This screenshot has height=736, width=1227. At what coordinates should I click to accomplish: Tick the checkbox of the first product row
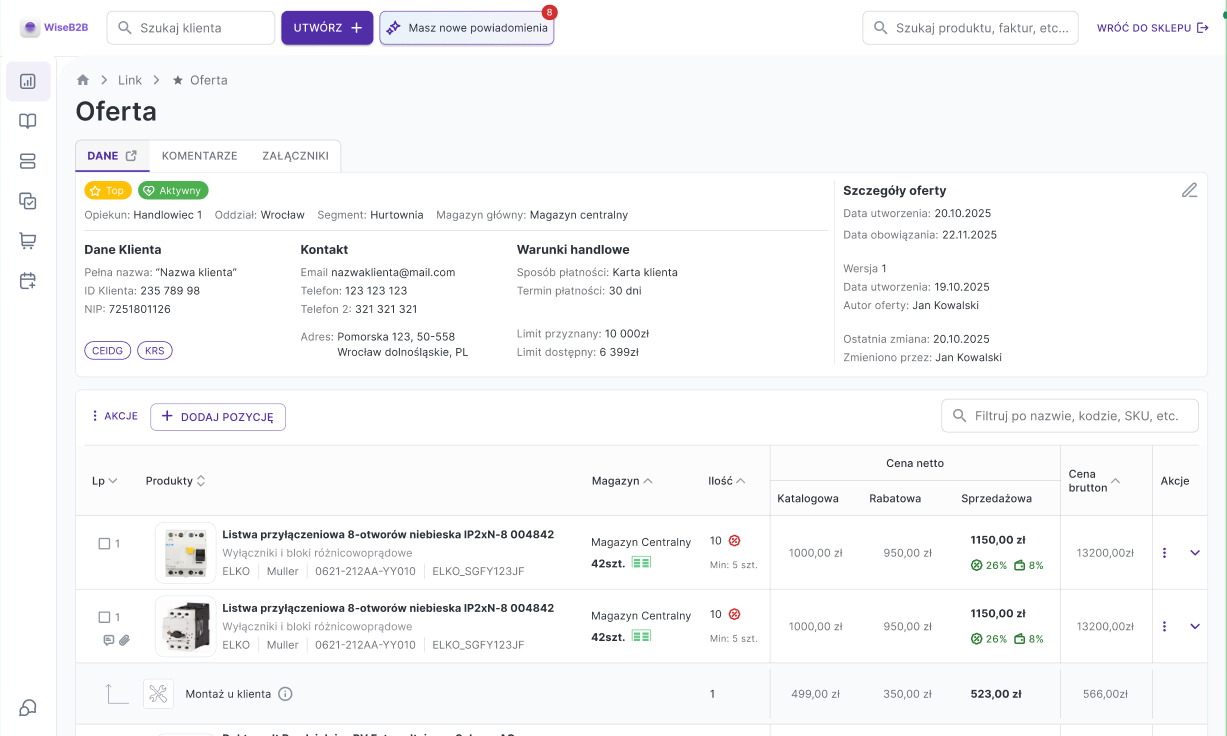(x=104, y=544)
